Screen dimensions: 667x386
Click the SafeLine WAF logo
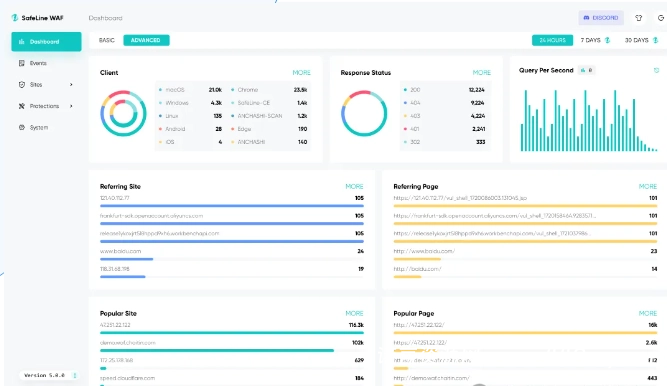(37, 18)
